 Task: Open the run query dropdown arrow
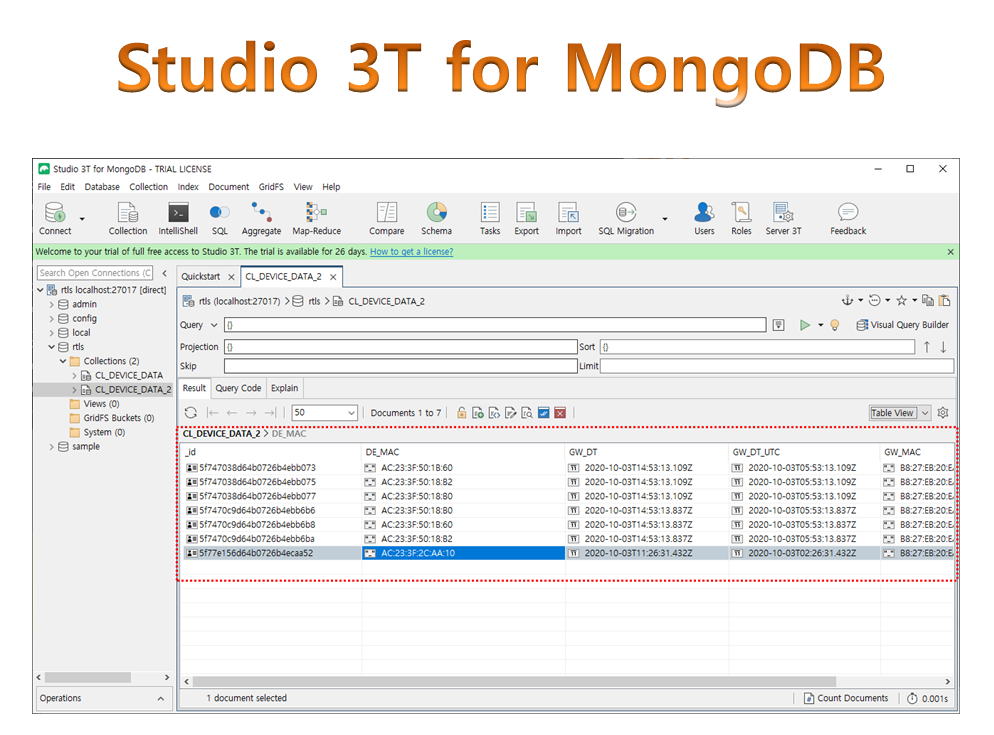point(820,325)
